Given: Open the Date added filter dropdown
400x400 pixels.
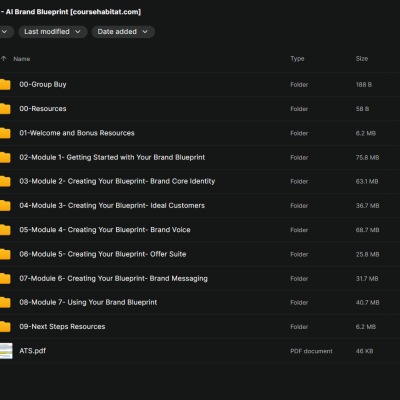Looking at the screenshot, I should pos(123,32).
